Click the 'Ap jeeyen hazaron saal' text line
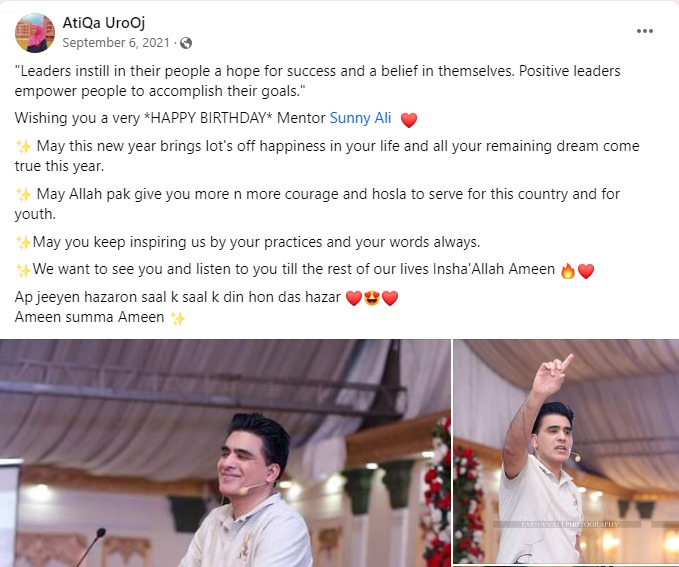Viewport: 679px width, 567px height. pyautogui.click(x=178, y=297)
